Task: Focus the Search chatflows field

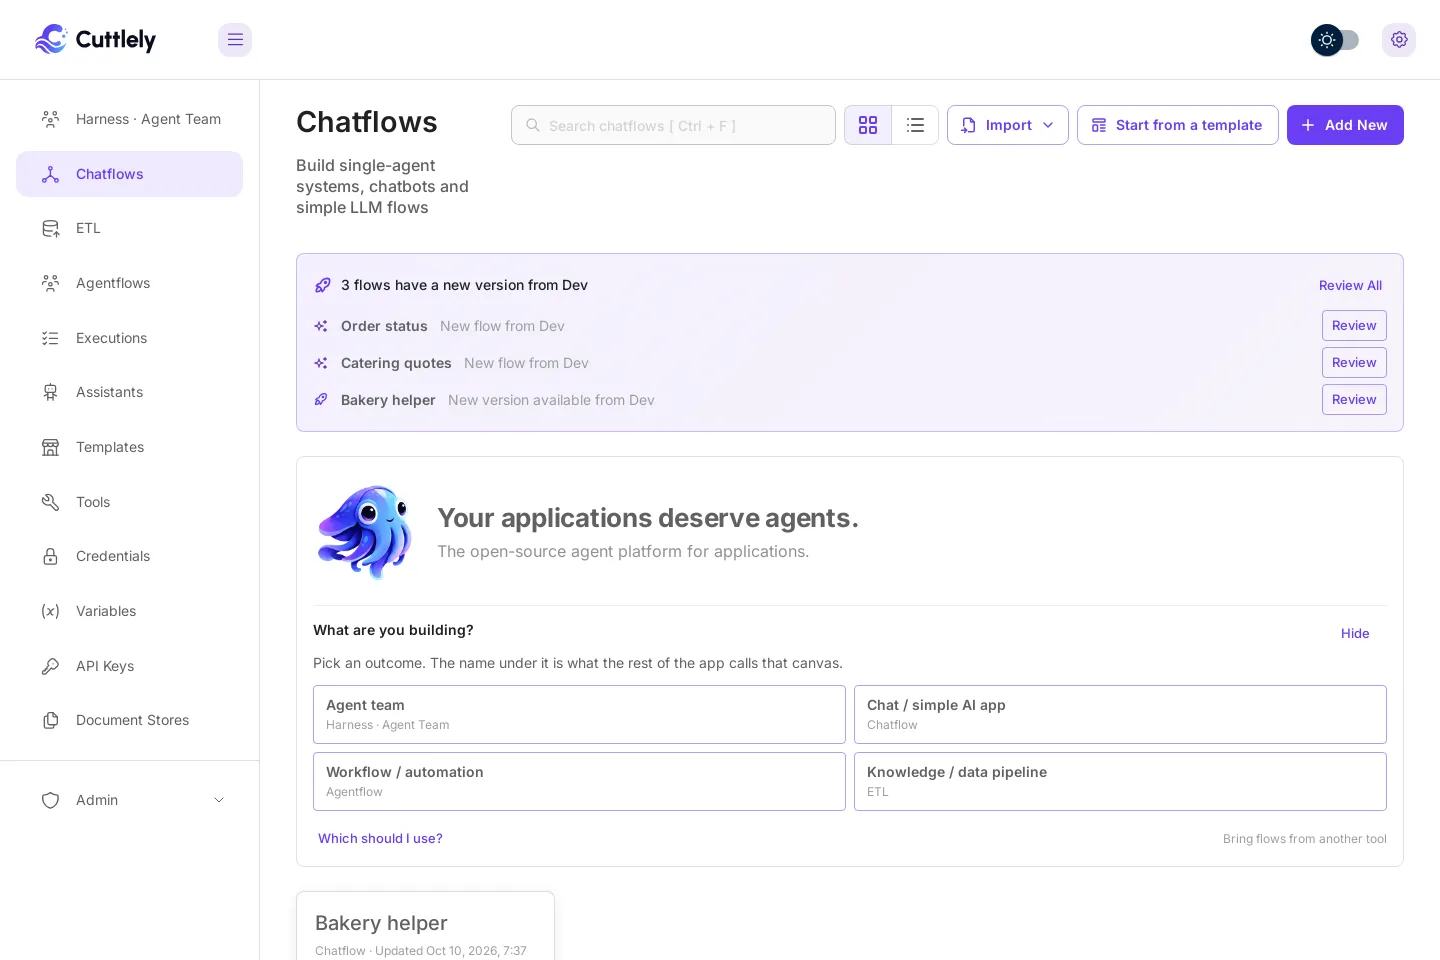Action: point(673,125)
